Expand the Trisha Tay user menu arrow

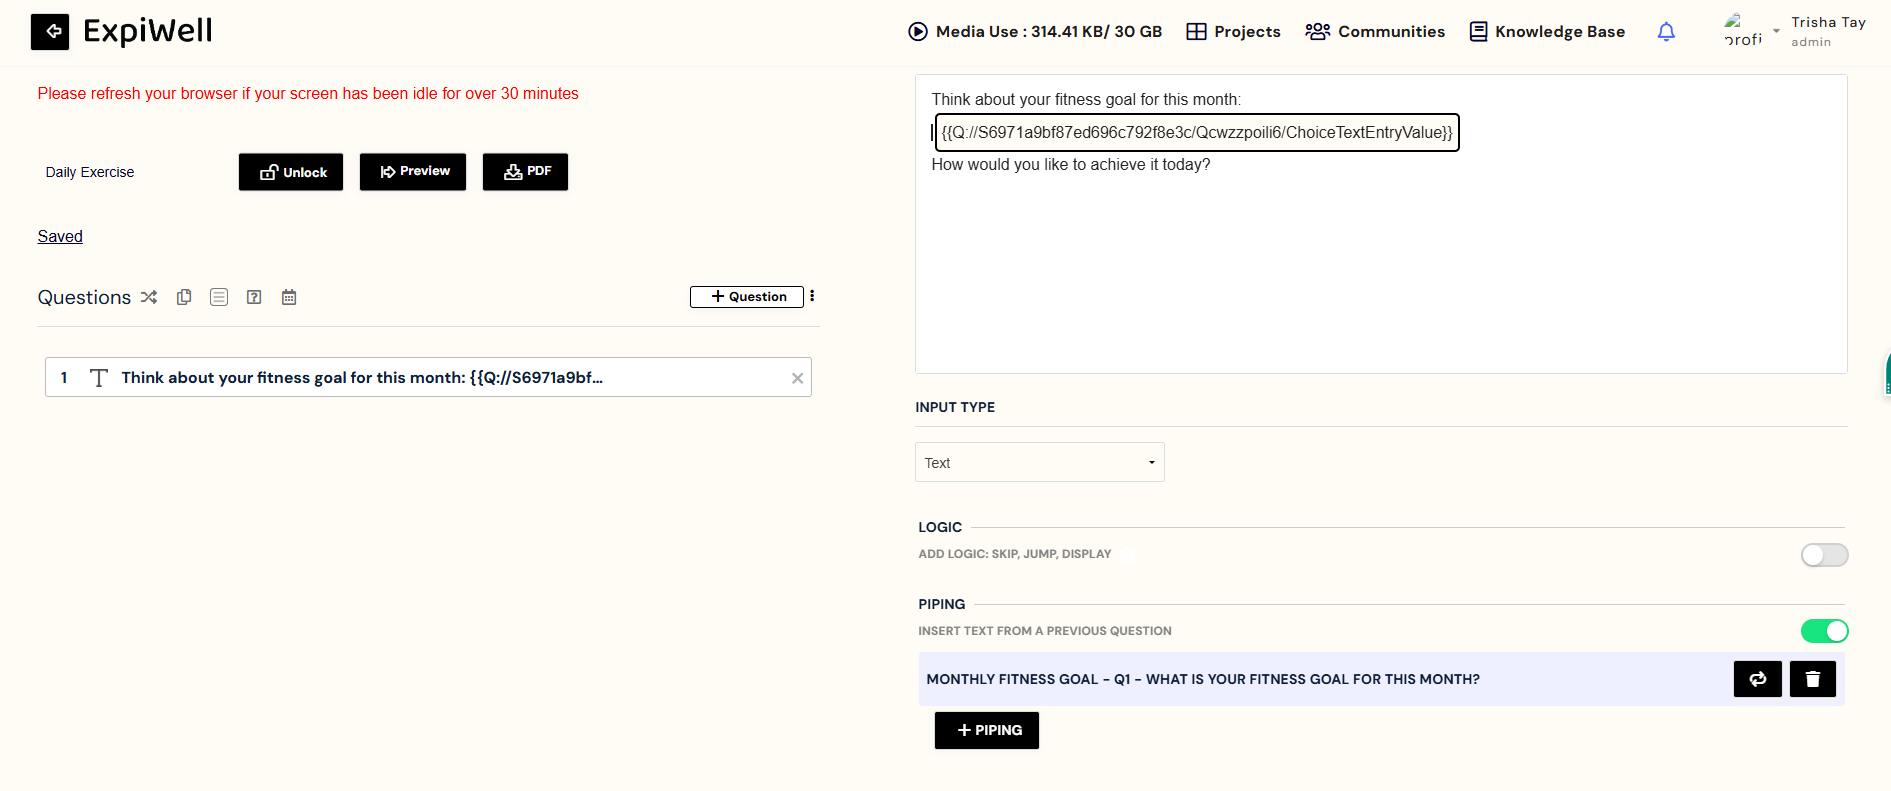1776,31
